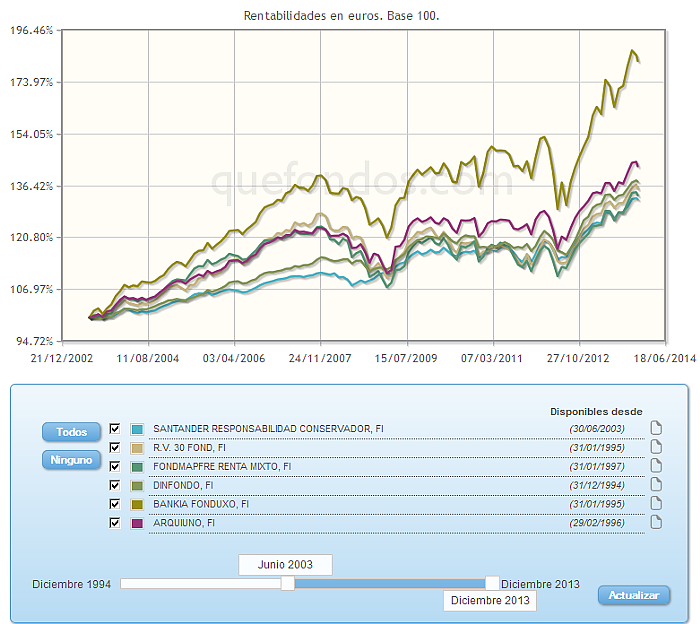
Task: Click the Disponibles desde column header
Action: 596,412
